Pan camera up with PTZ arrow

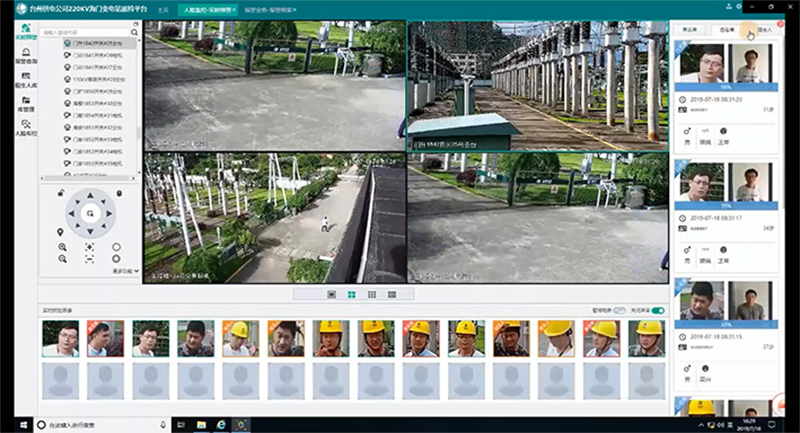[x=90, y=195]
